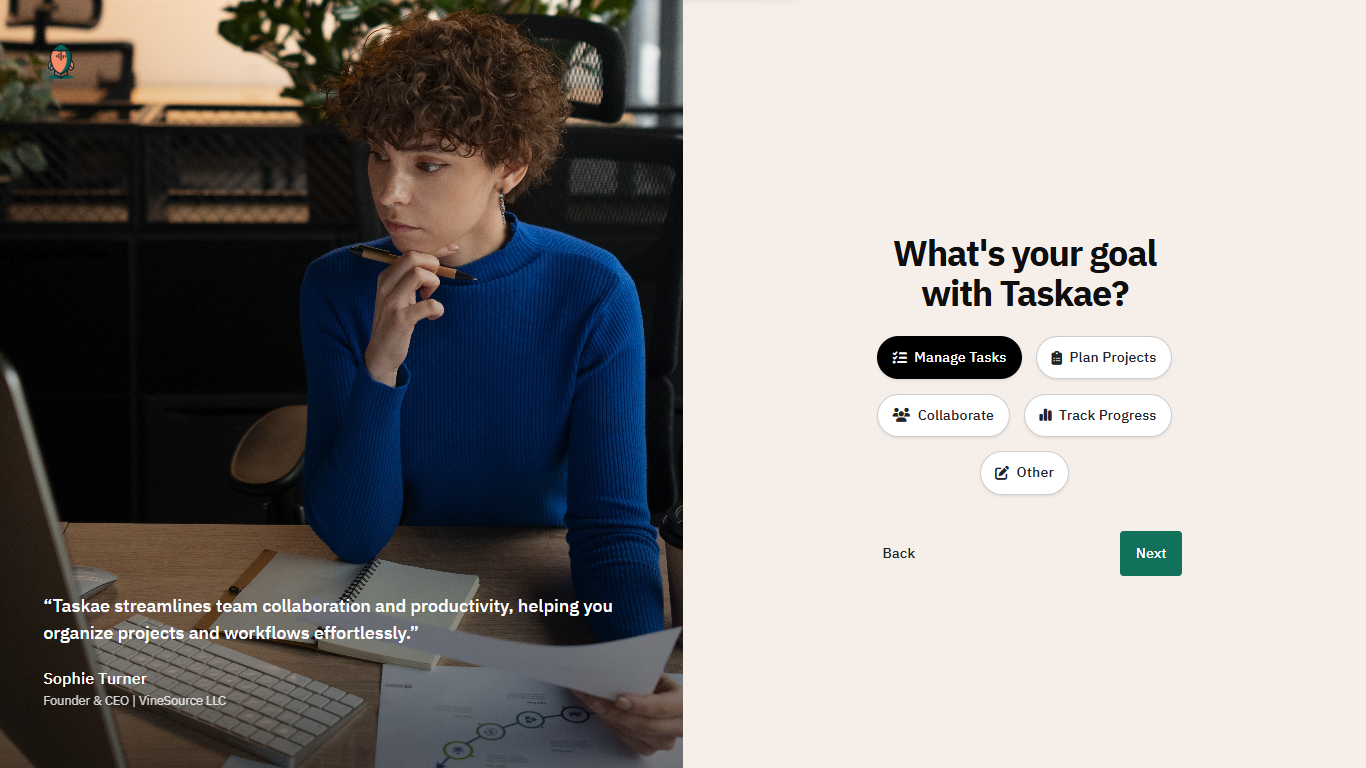Click the clipboard icon on Plan Projects
The width and height of the screenshot is (1366, 768).
(x=1056, y=358)
